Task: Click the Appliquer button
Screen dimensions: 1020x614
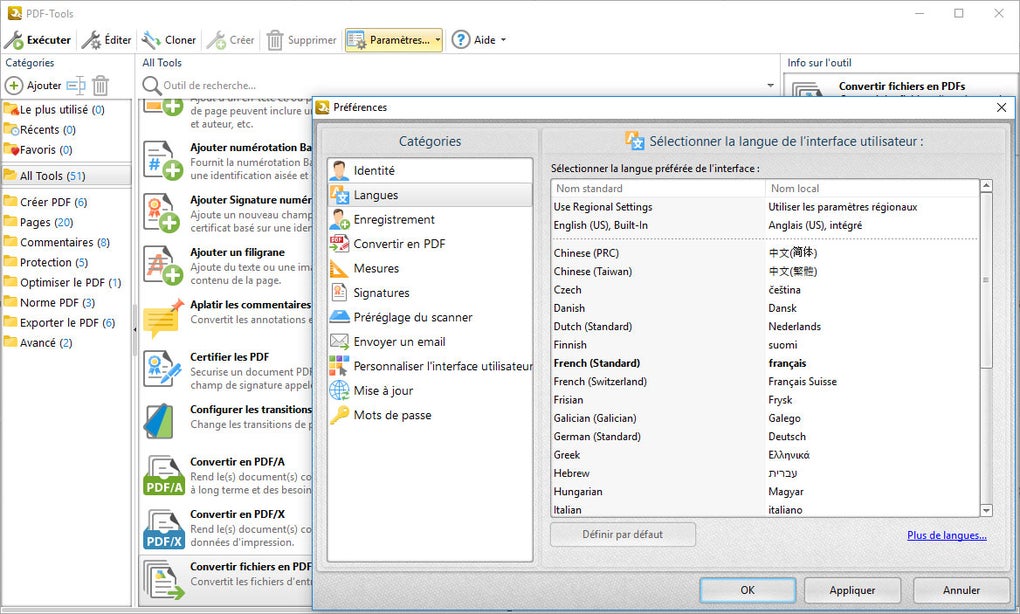Action: pos(852,590)
